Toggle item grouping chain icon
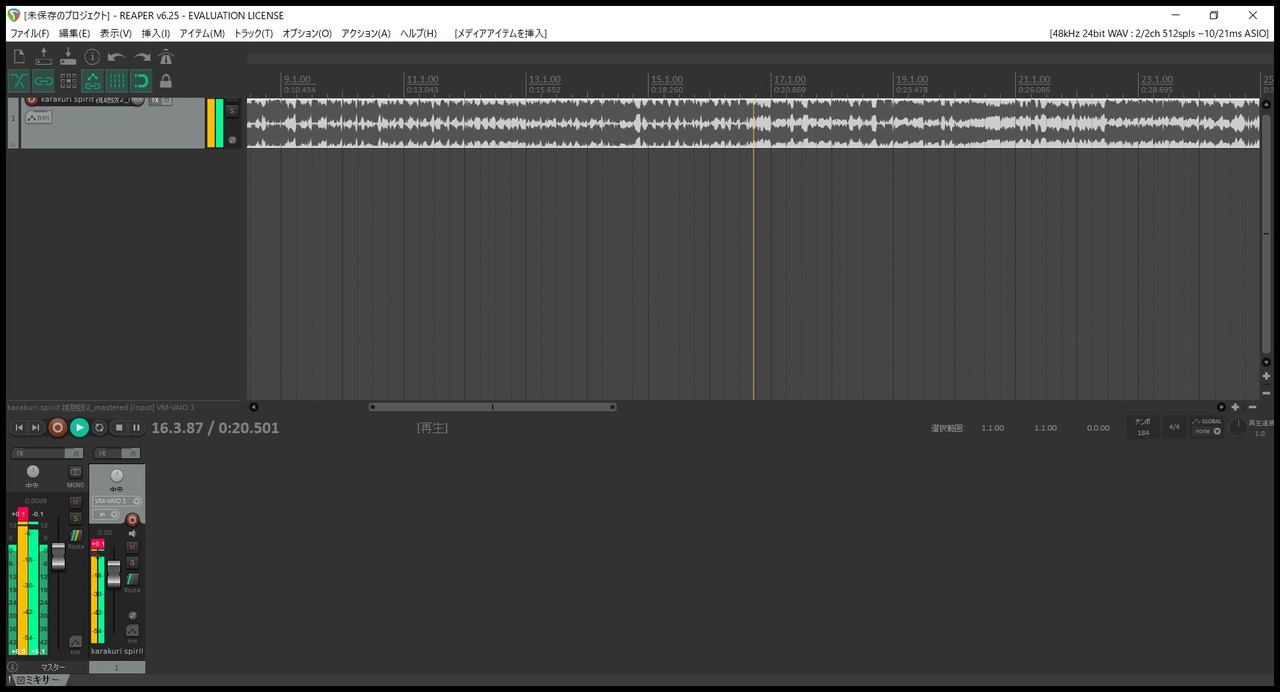The width and height of the screenshot is (1280, 692). point(43,81)
